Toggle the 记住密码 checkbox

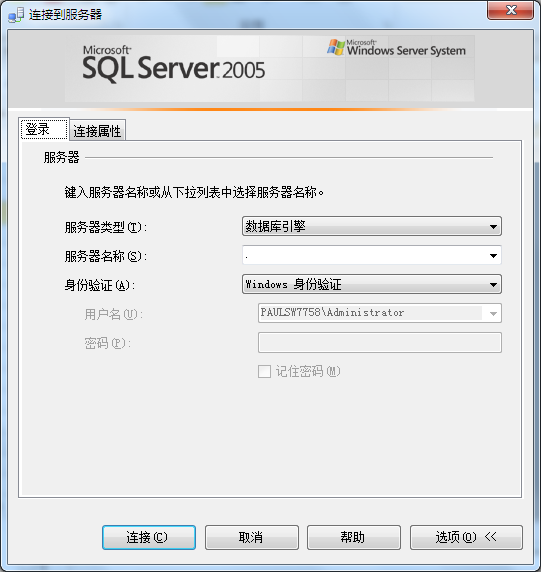[264, 371]
